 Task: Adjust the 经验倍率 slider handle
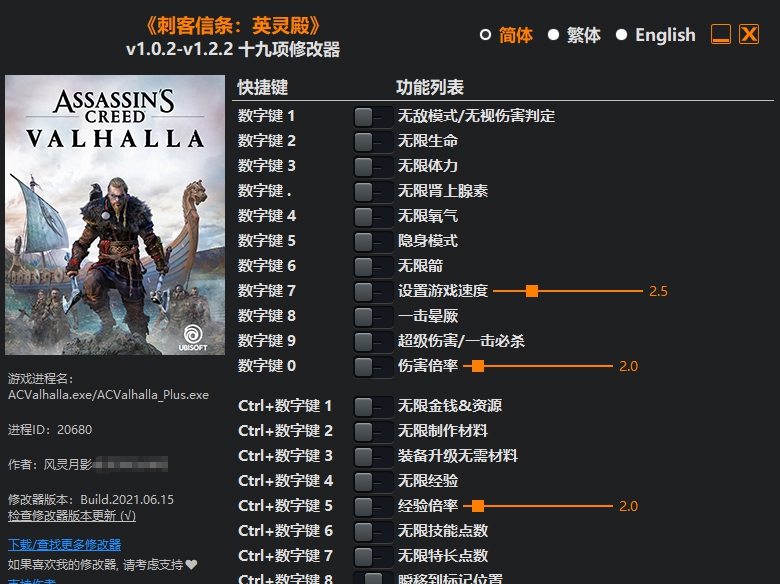[478, 506]
